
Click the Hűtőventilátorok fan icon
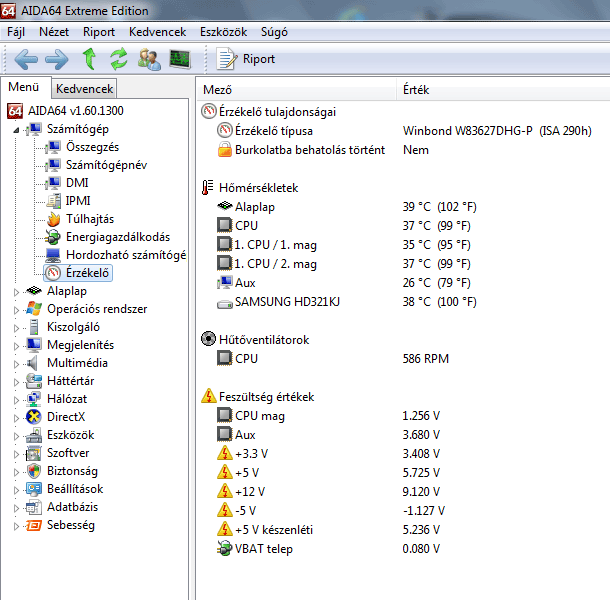click(209, 339)
